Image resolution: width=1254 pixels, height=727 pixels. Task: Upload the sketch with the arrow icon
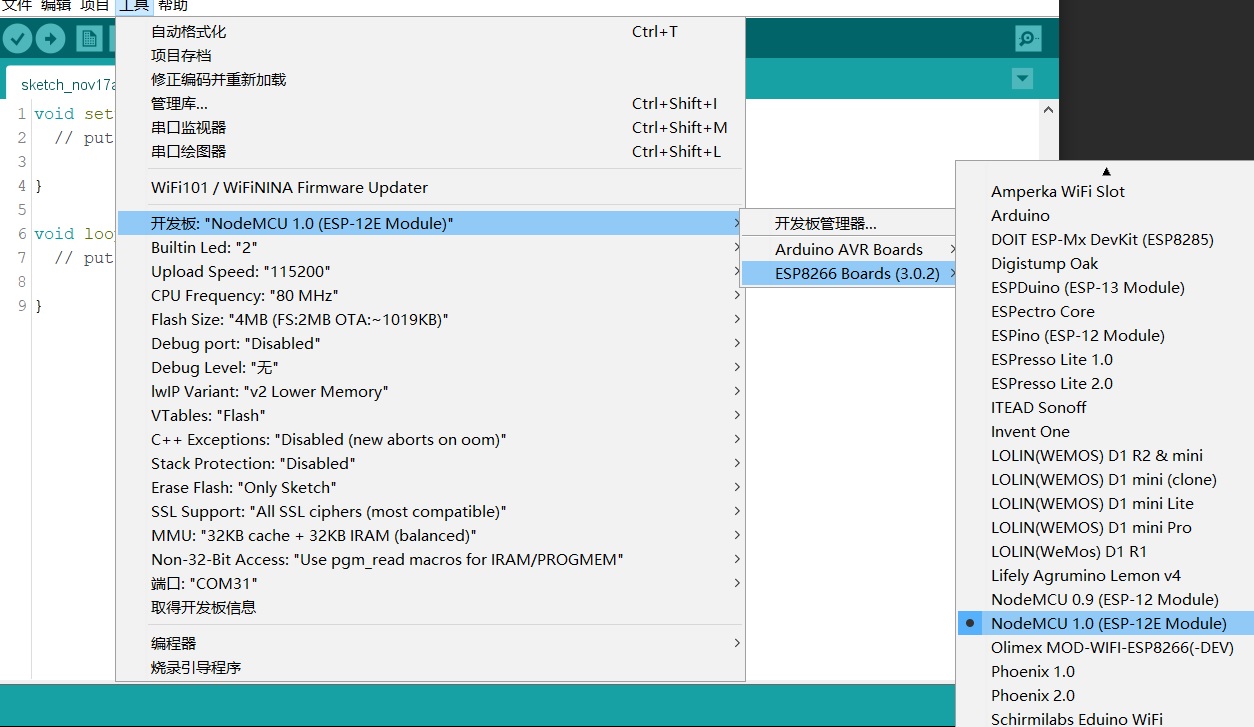tap(48, 38)
